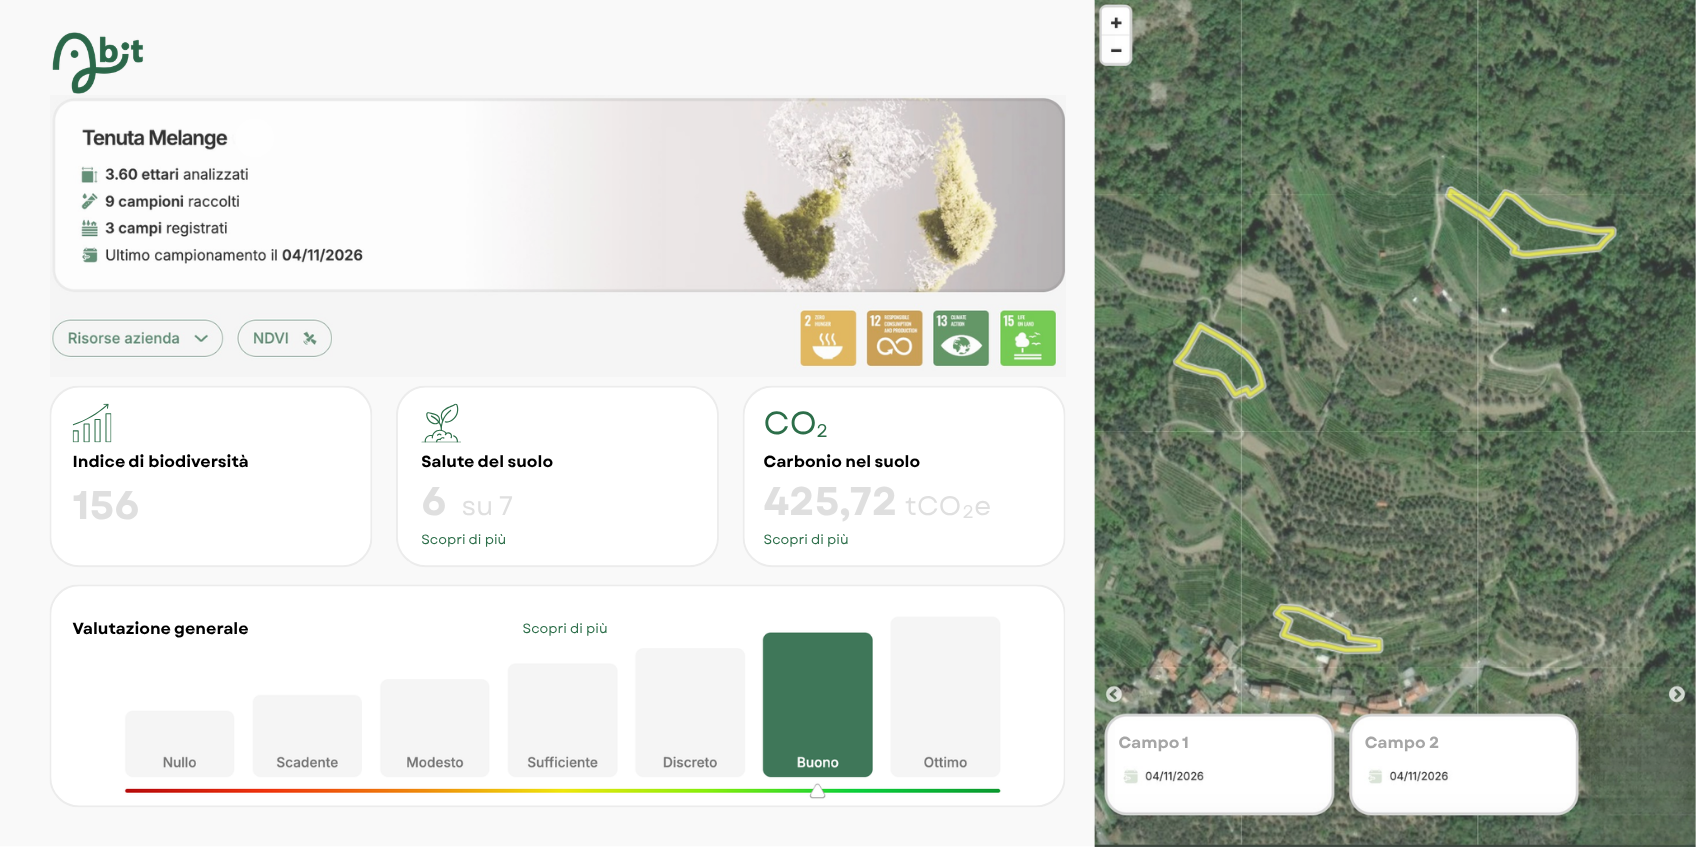Viewport: 1696px width, 847px height.
Task: Click the rating scale slider marker
Action: tap(817, 791)
